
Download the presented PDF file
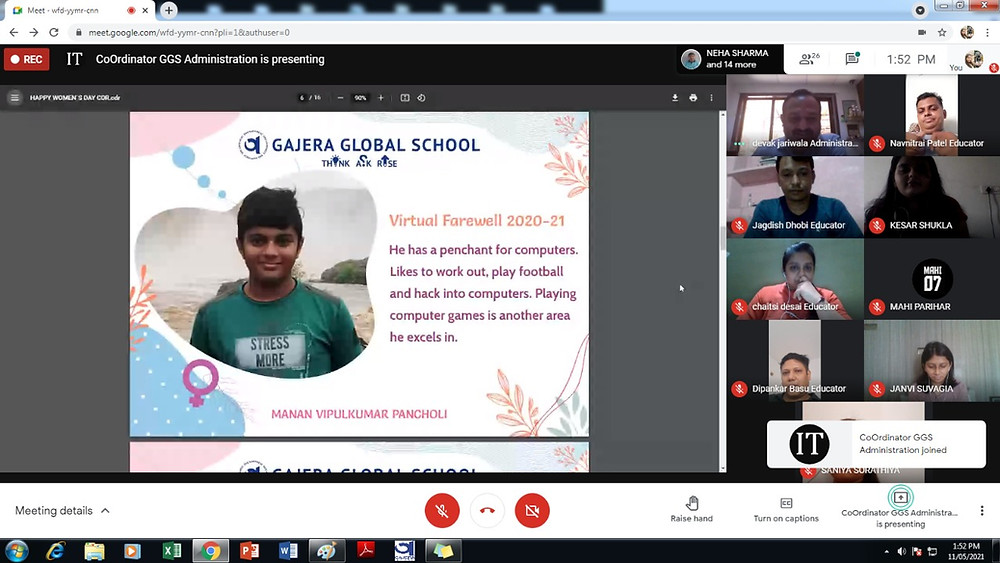click(675, 98)
